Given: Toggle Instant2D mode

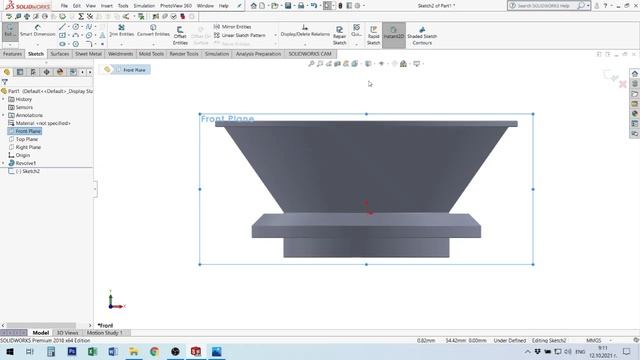Looking at the screenshot, I should point(393,35).
